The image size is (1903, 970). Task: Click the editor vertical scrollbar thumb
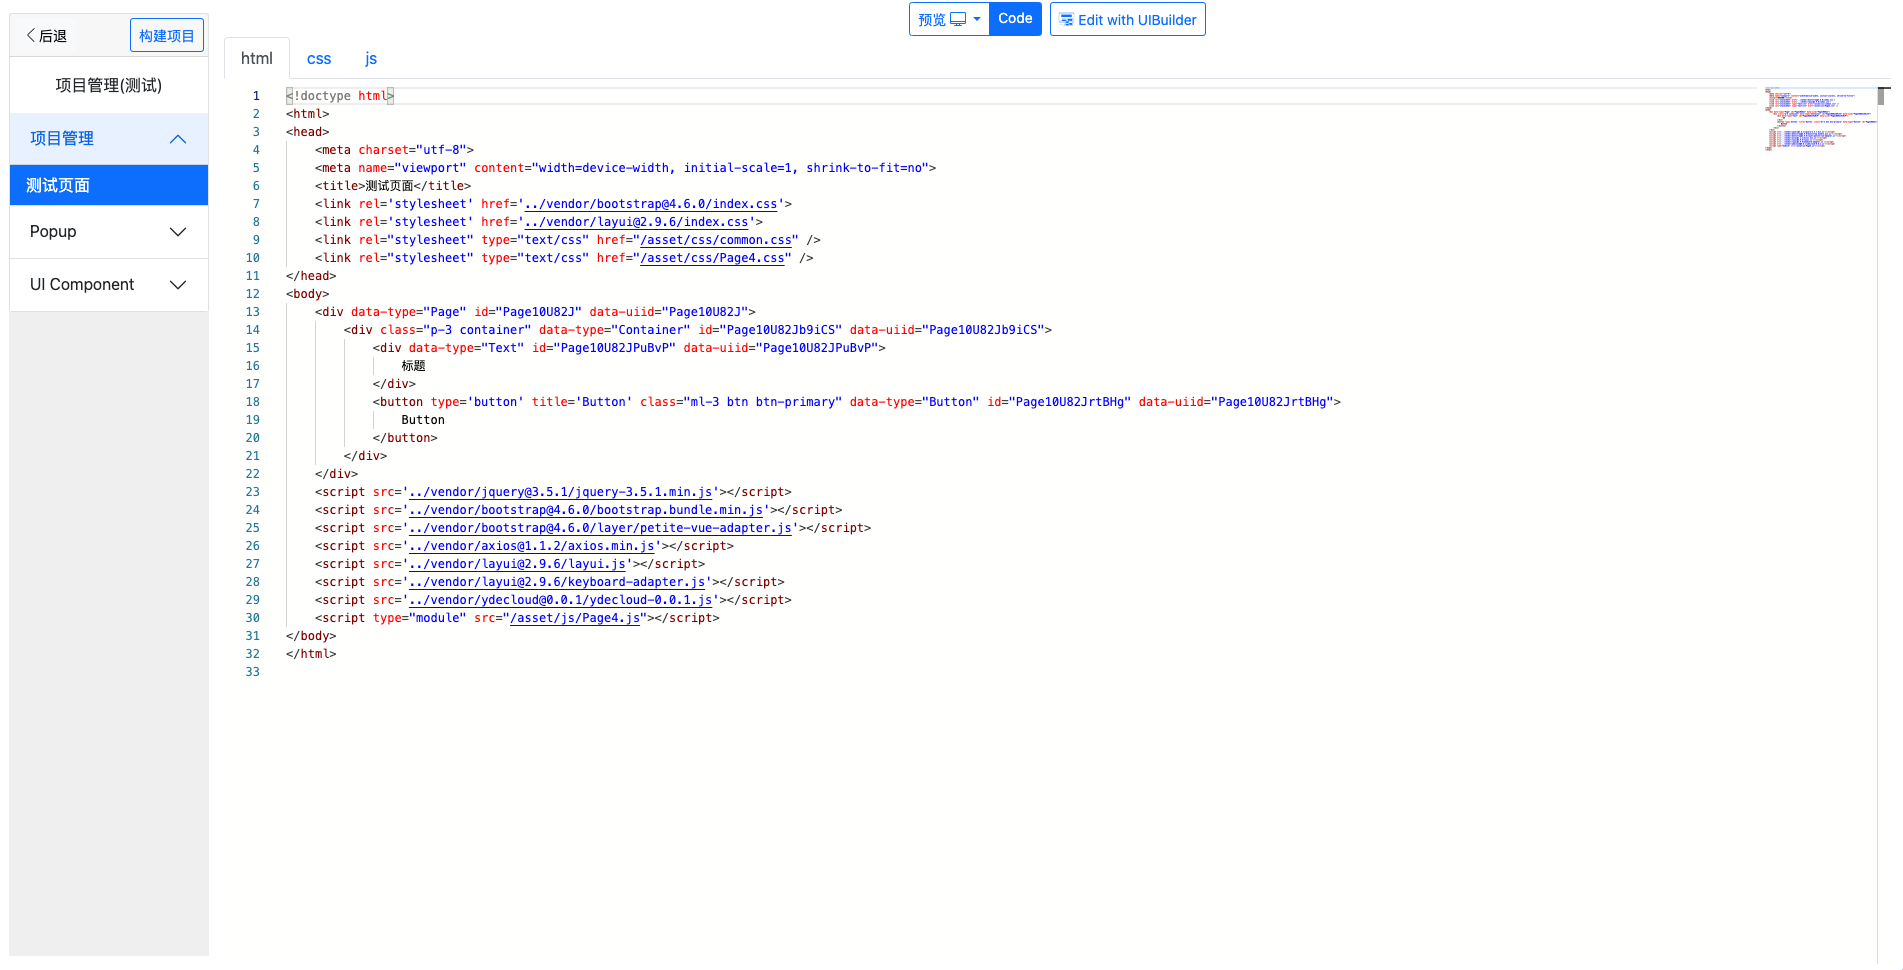[x=1883, y=97]
